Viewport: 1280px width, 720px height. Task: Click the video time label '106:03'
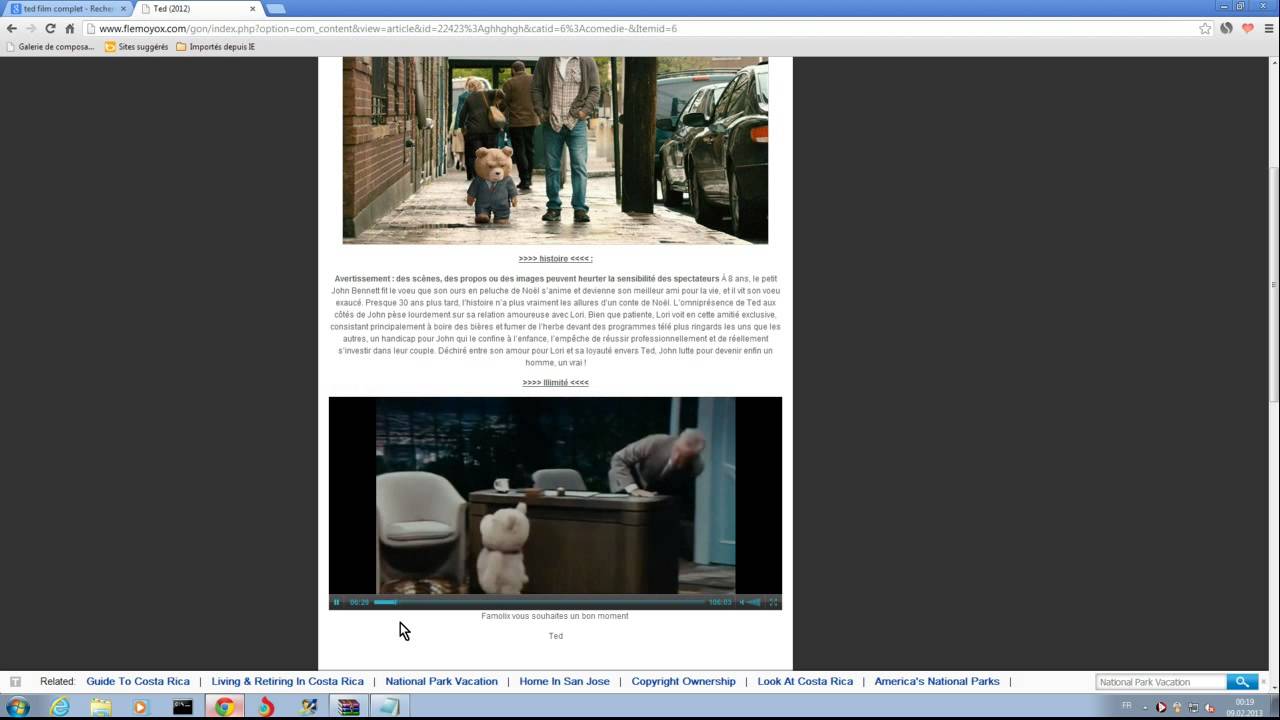(x=720, y=602)
